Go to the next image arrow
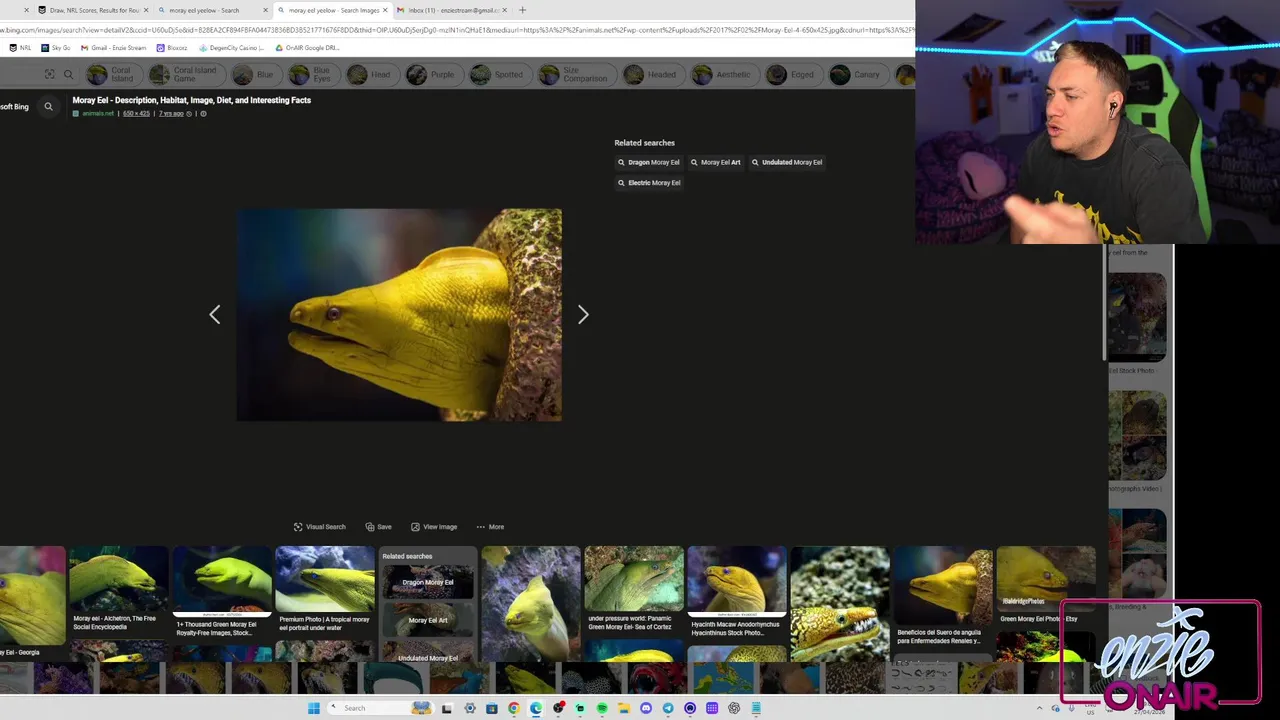The height and width of the screenshot is (720, 1280). click(583, 315)
